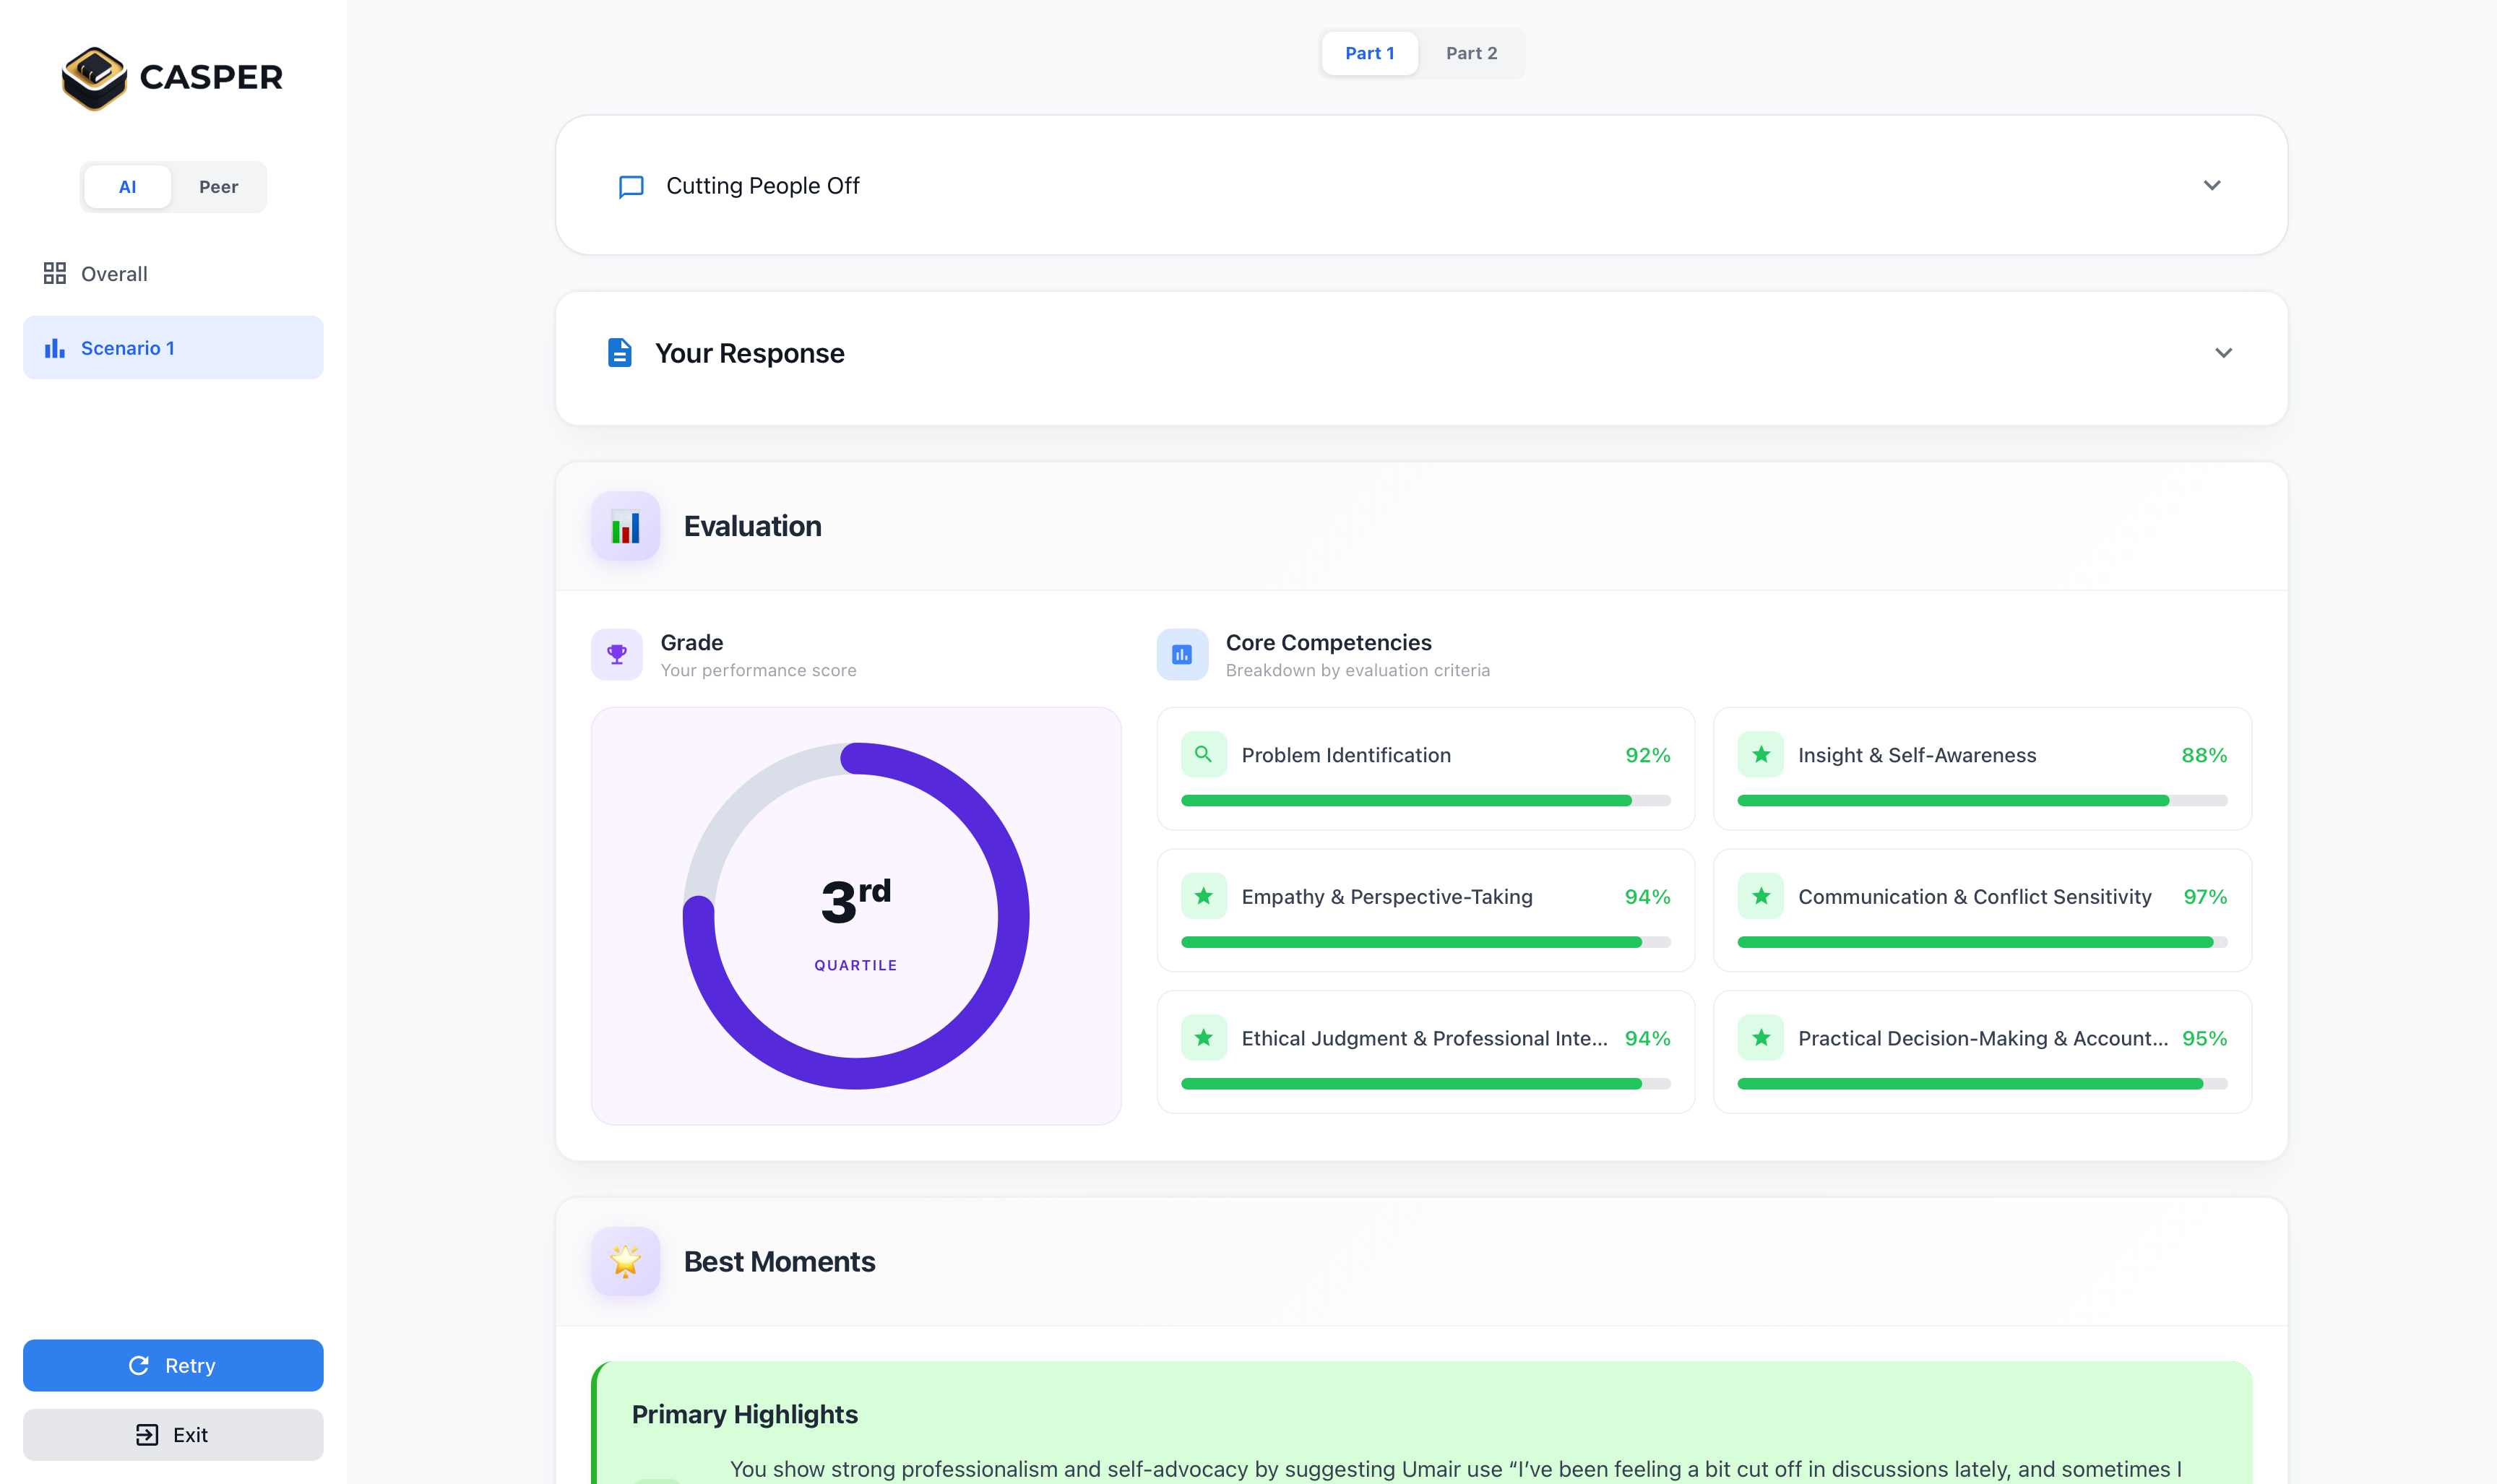Select the AI feedback toggle
The height and width of the screenshot is (1484, 2497).
pyautogui.click(x=127, y=187)
